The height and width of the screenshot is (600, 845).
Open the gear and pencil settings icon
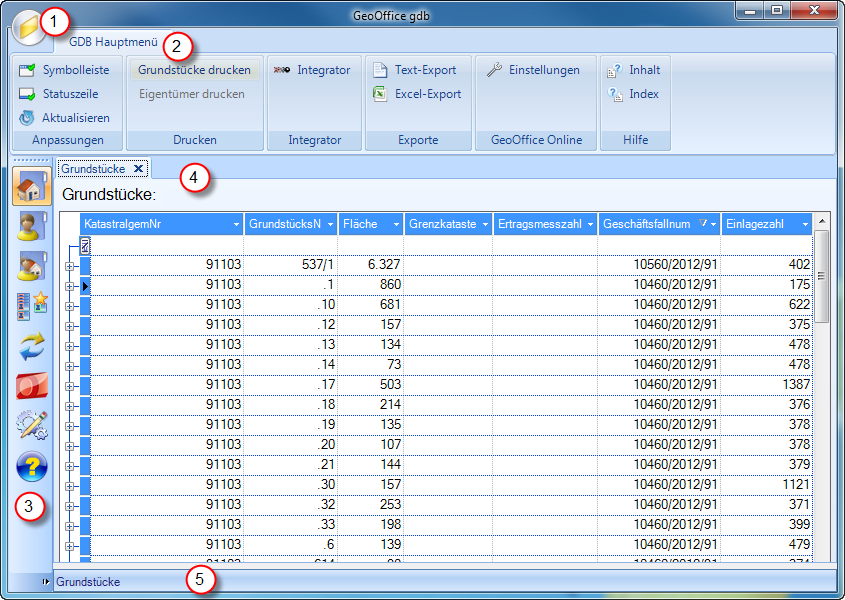32,426
